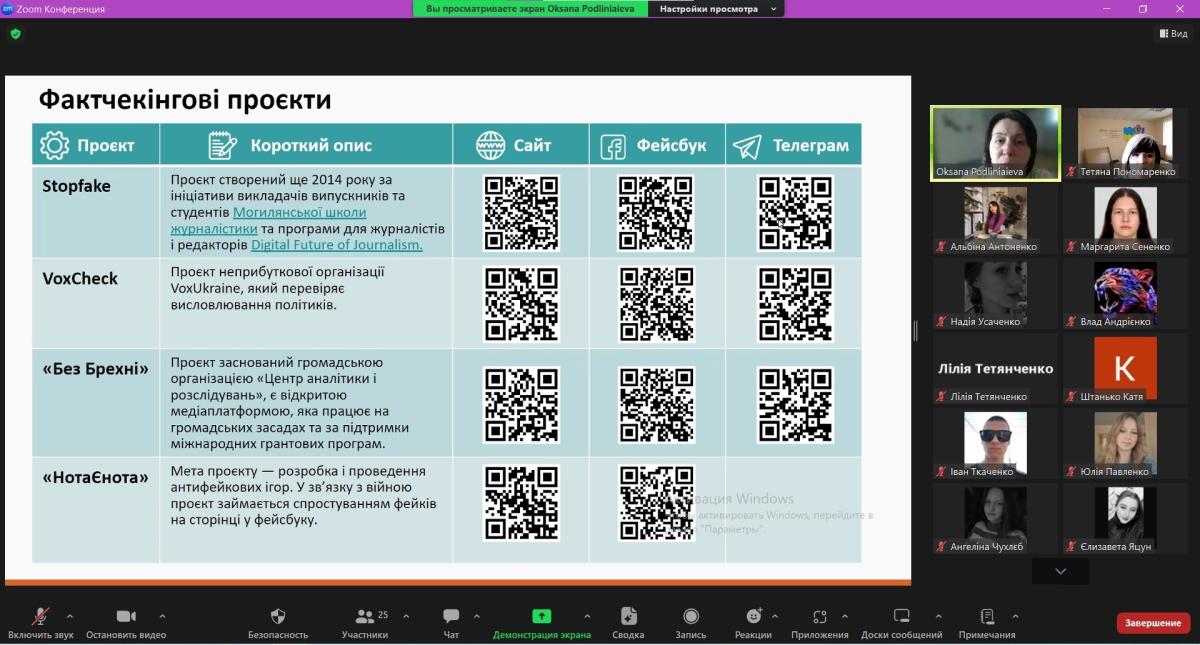Screen dimensions: 1200x645
Task: Expand video options arrow beside camera
Action: tap(162, 616)
